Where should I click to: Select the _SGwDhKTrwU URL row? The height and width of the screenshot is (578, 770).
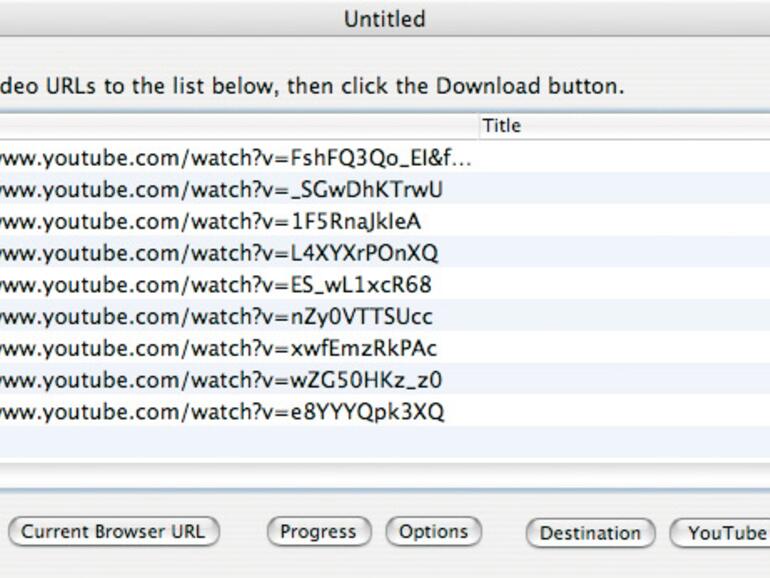(x=221, y=189)
